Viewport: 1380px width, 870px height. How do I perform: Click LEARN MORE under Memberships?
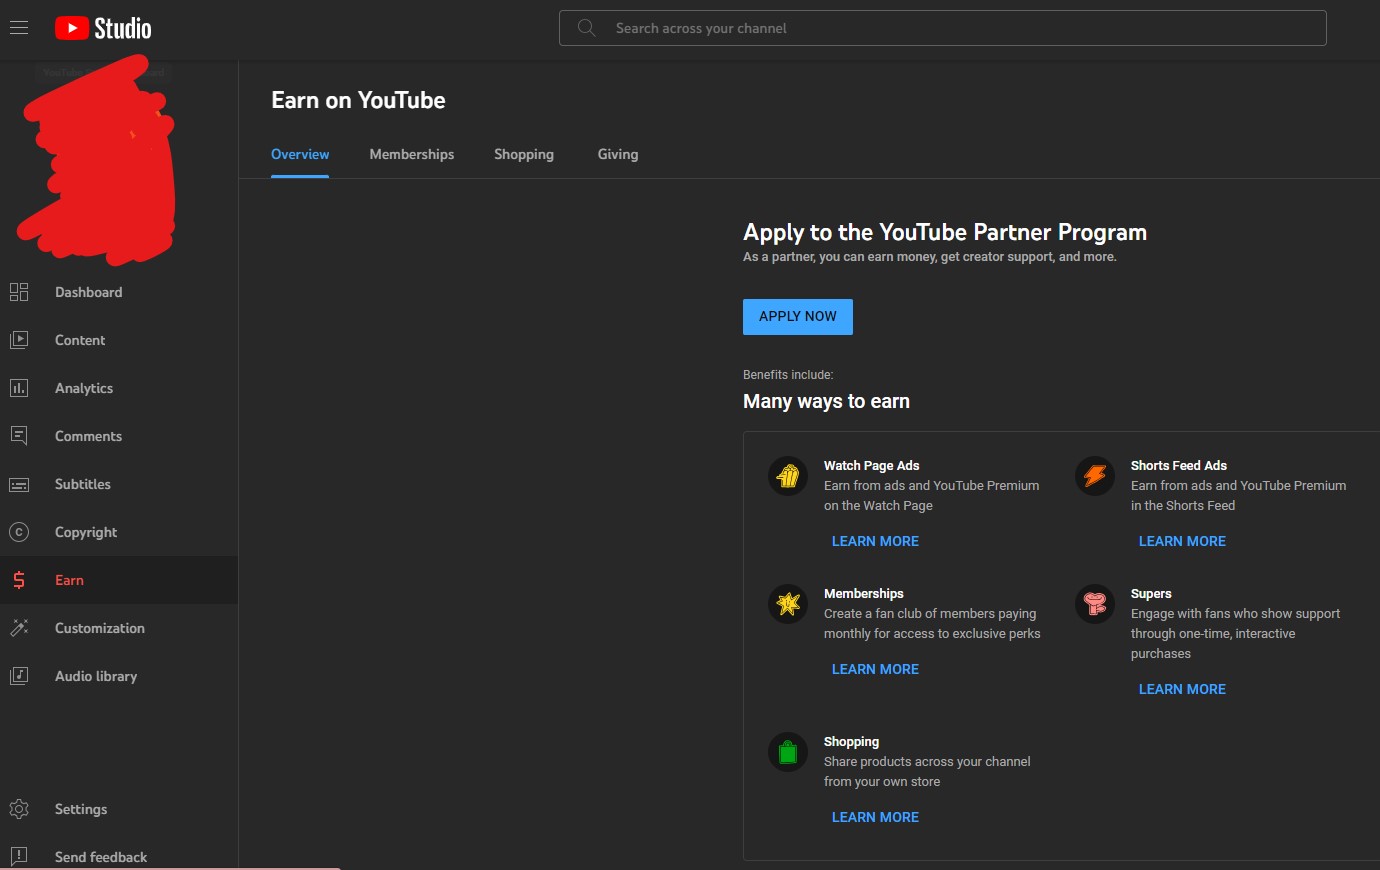(x=875, y=669)
